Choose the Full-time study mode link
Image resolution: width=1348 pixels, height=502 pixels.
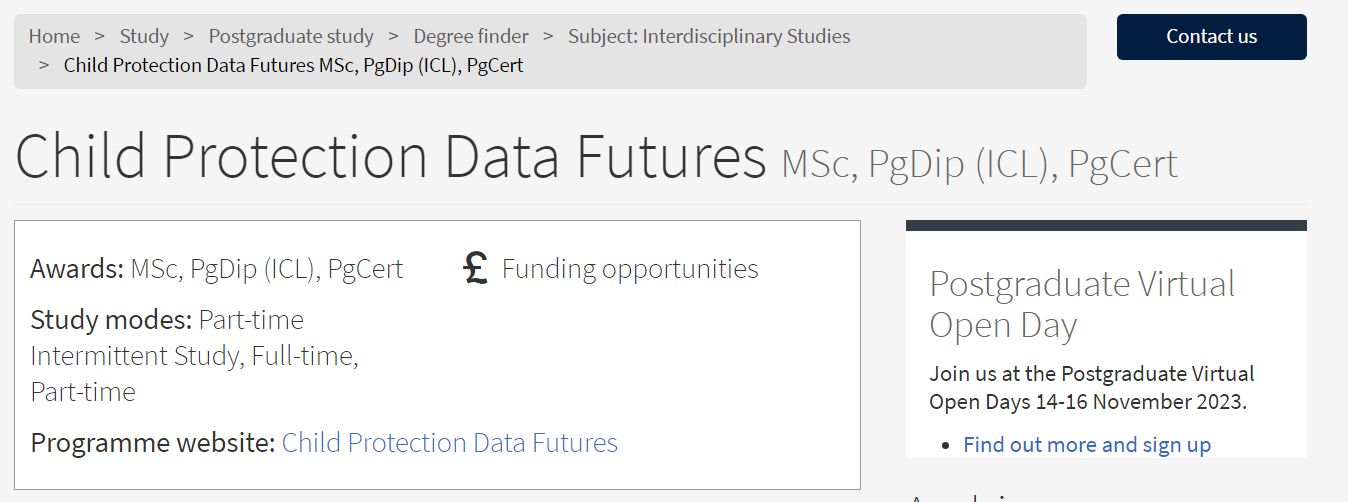[302, 356]
